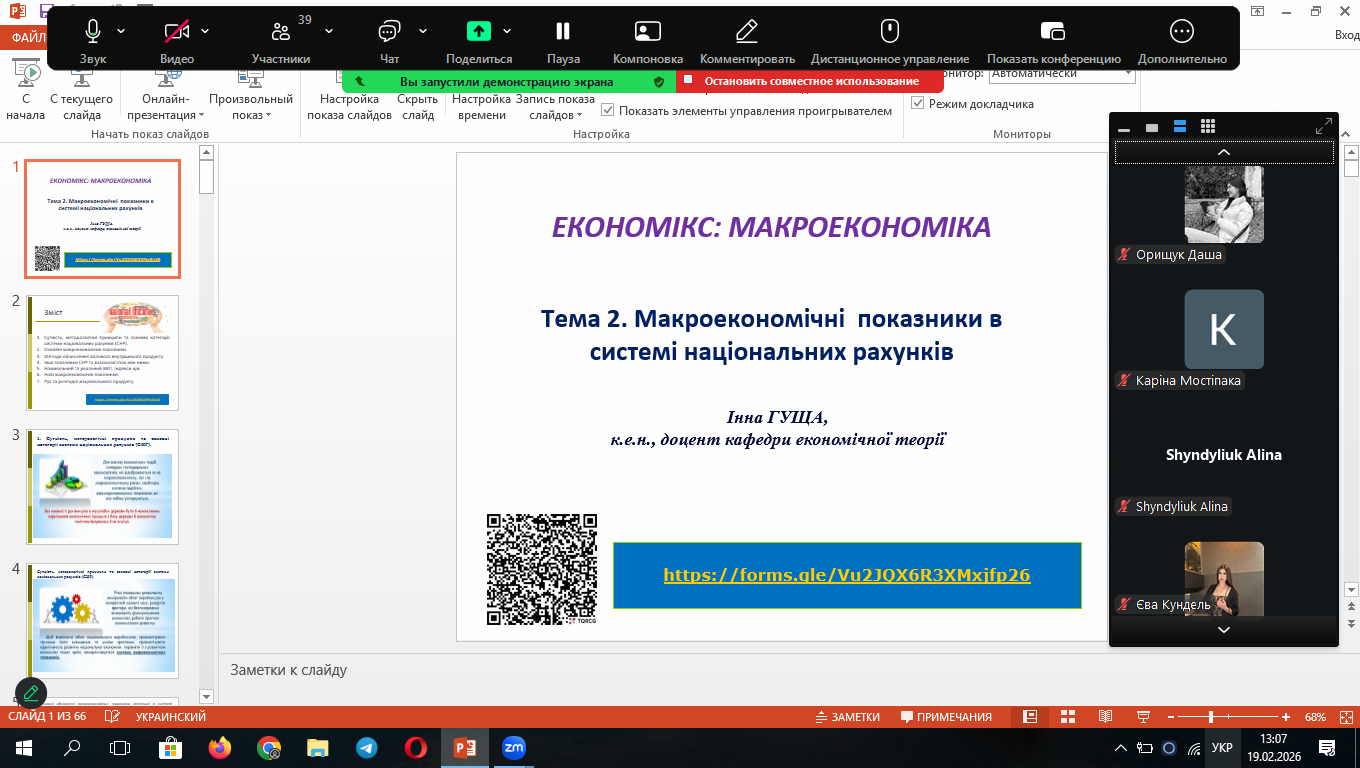Open ЗАМЕТКИ in the status bar
Image resolution: width=1360 pixels, height=768 pixels.
[848, 717]
